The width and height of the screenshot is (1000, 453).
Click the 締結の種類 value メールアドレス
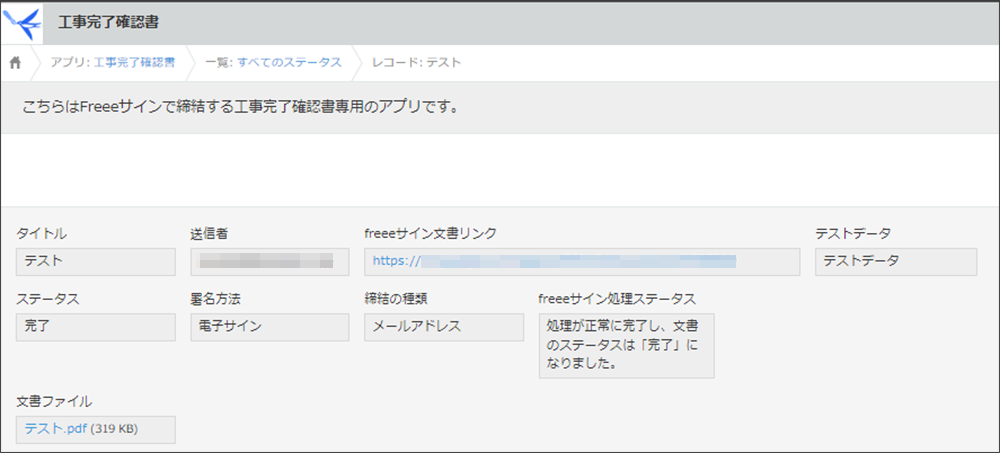pyautogui.click(x=444, y=327)
